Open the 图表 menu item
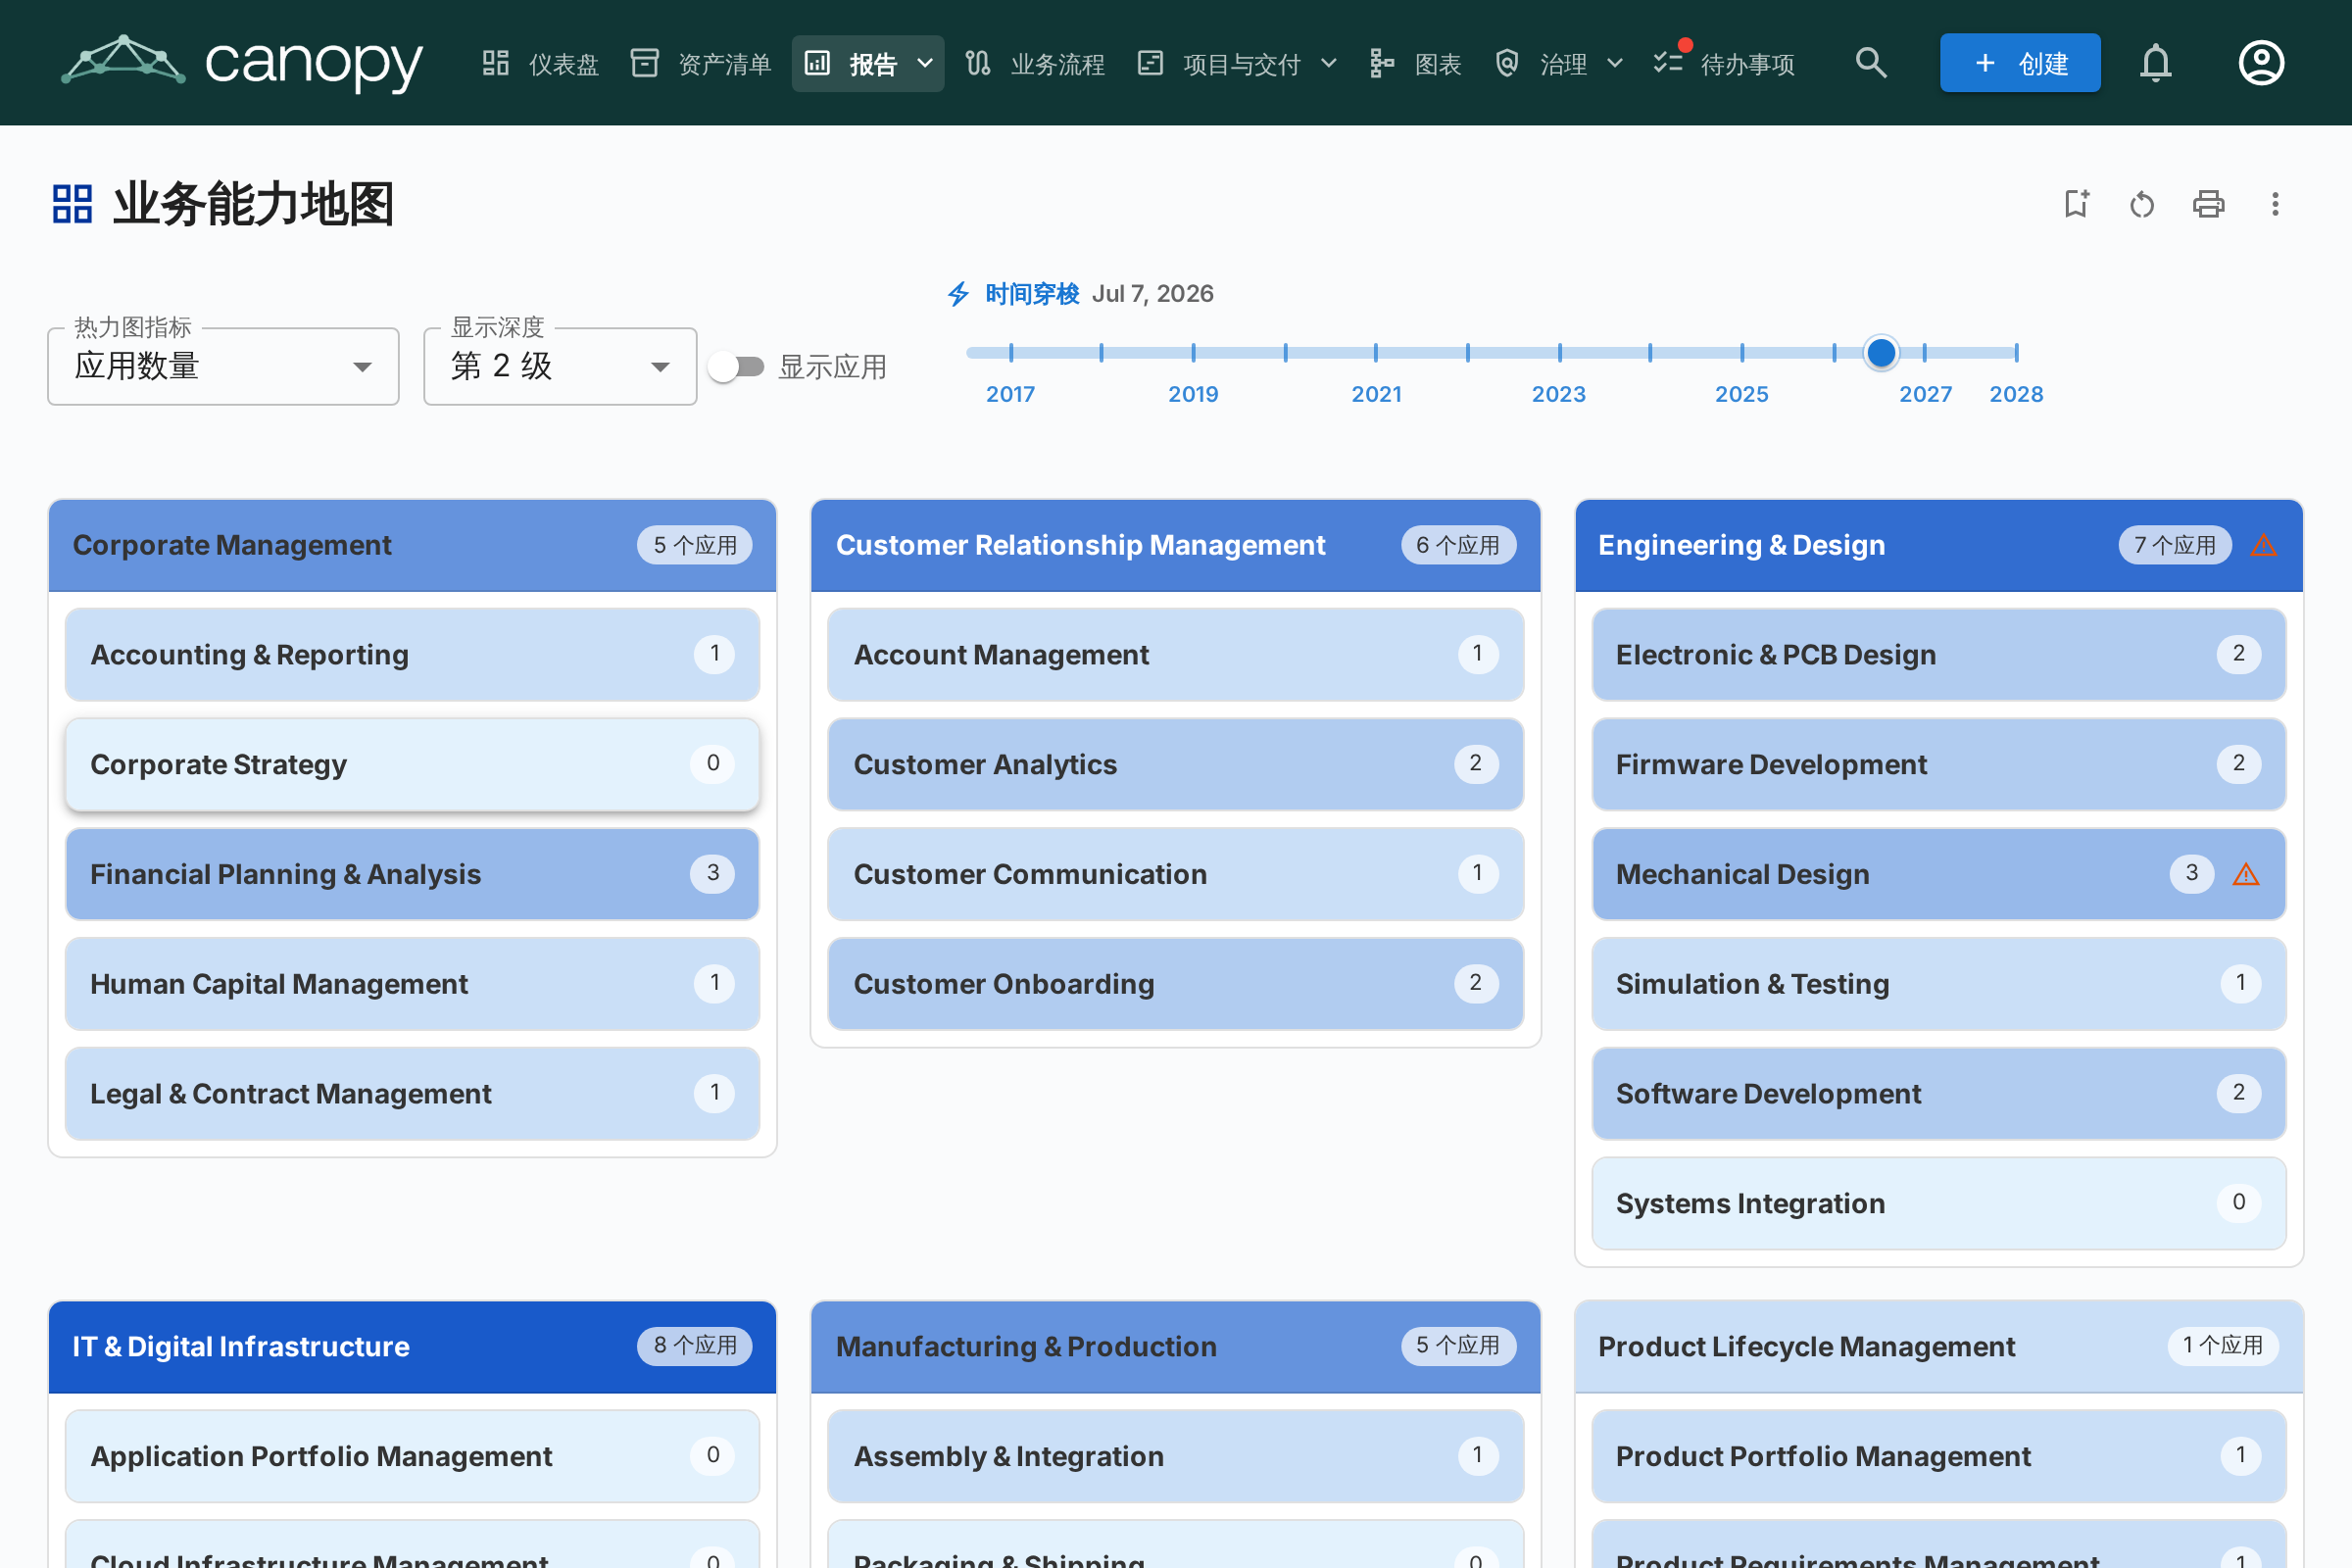 1416,64
